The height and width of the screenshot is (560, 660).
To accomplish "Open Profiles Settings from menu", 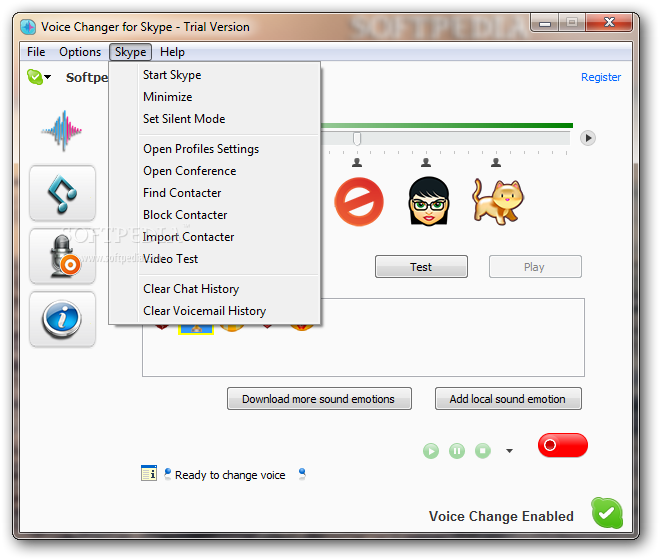I will 214,149.
